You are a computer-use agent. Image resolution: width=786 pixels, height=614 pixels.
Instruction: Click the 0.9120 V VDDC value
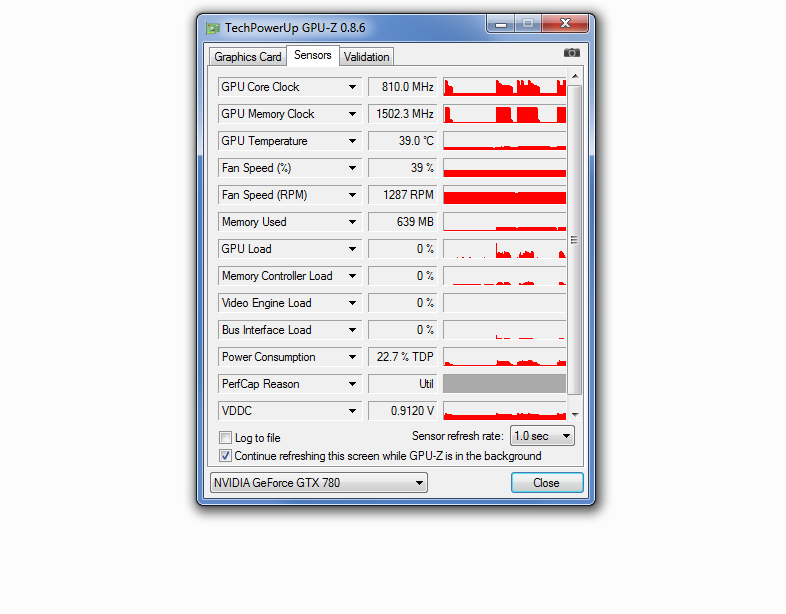403,411
